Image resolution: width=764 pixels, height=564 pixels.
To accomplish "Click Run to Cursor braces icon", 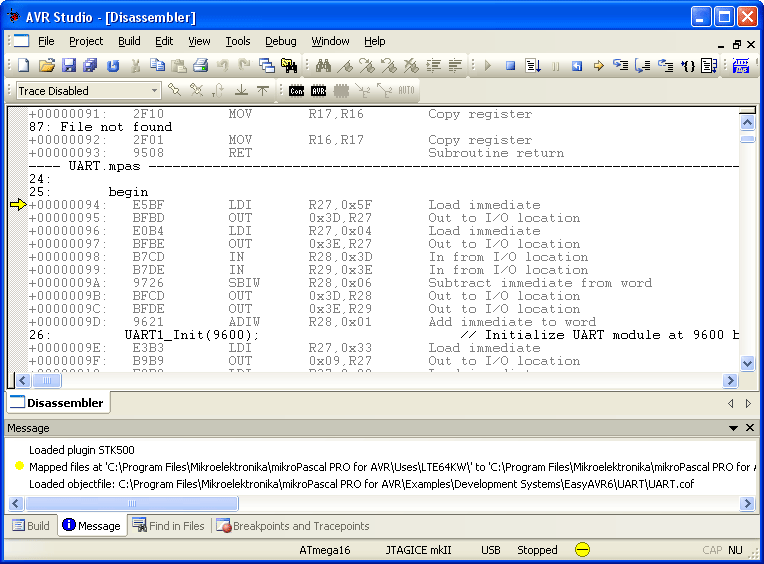I will [688, 65].
